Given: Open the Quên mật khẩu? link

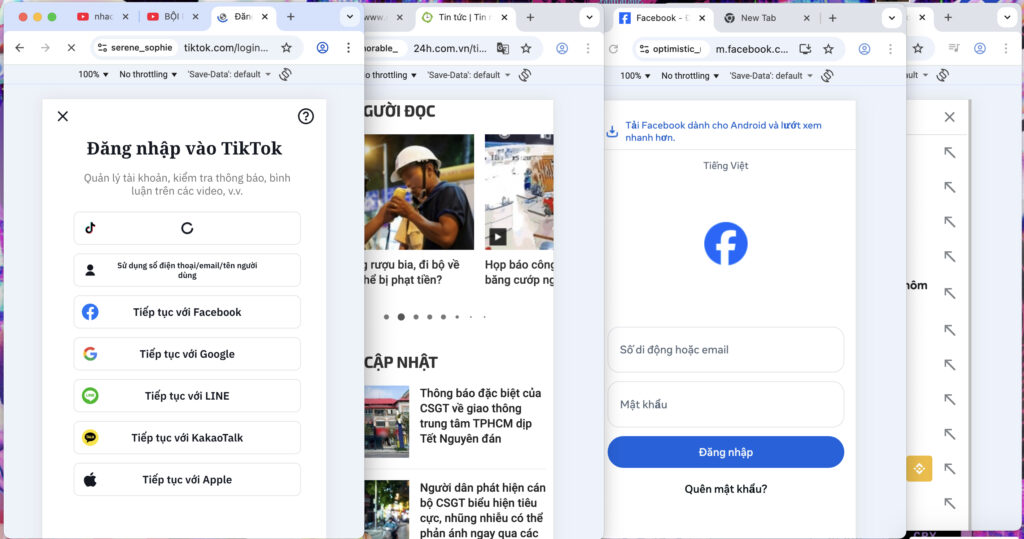Looking at the screenshot, I should (x=725, y=489).
